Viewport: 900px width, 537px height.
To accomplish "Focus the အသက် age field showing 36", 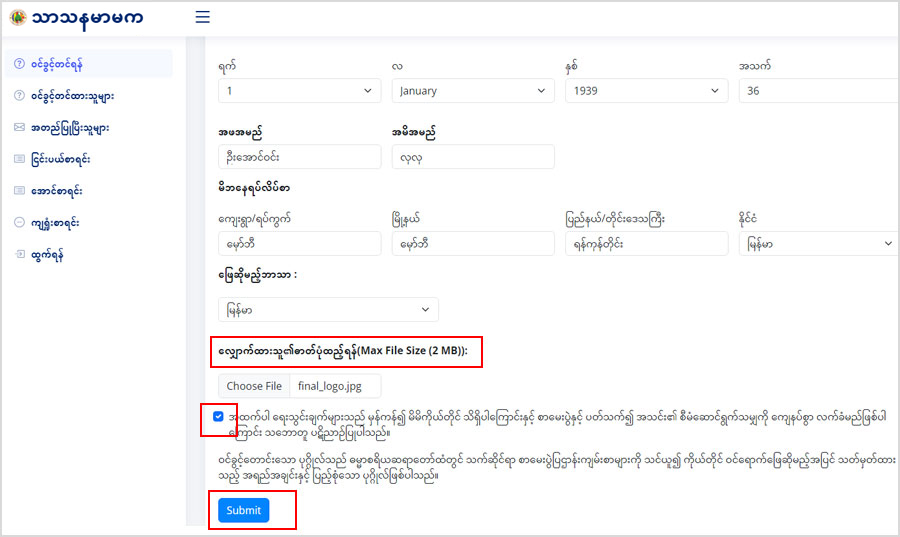I will 818,91.
